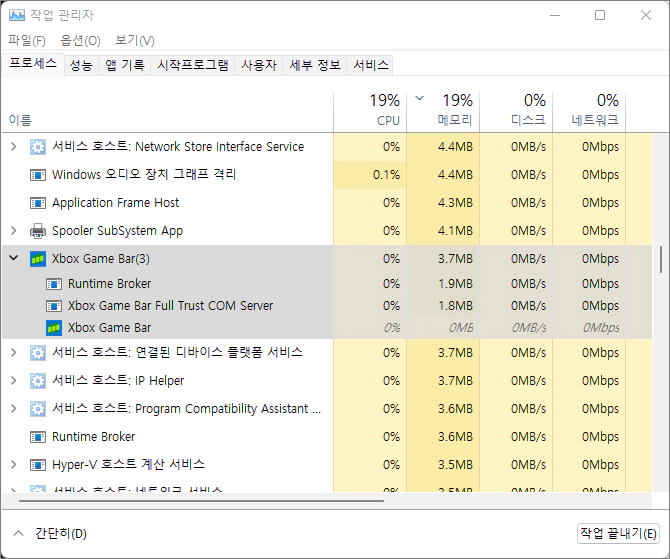Expand Network Store Interface Service host
This screenshot has height=559, width=670.
click(x=14, y=147)
